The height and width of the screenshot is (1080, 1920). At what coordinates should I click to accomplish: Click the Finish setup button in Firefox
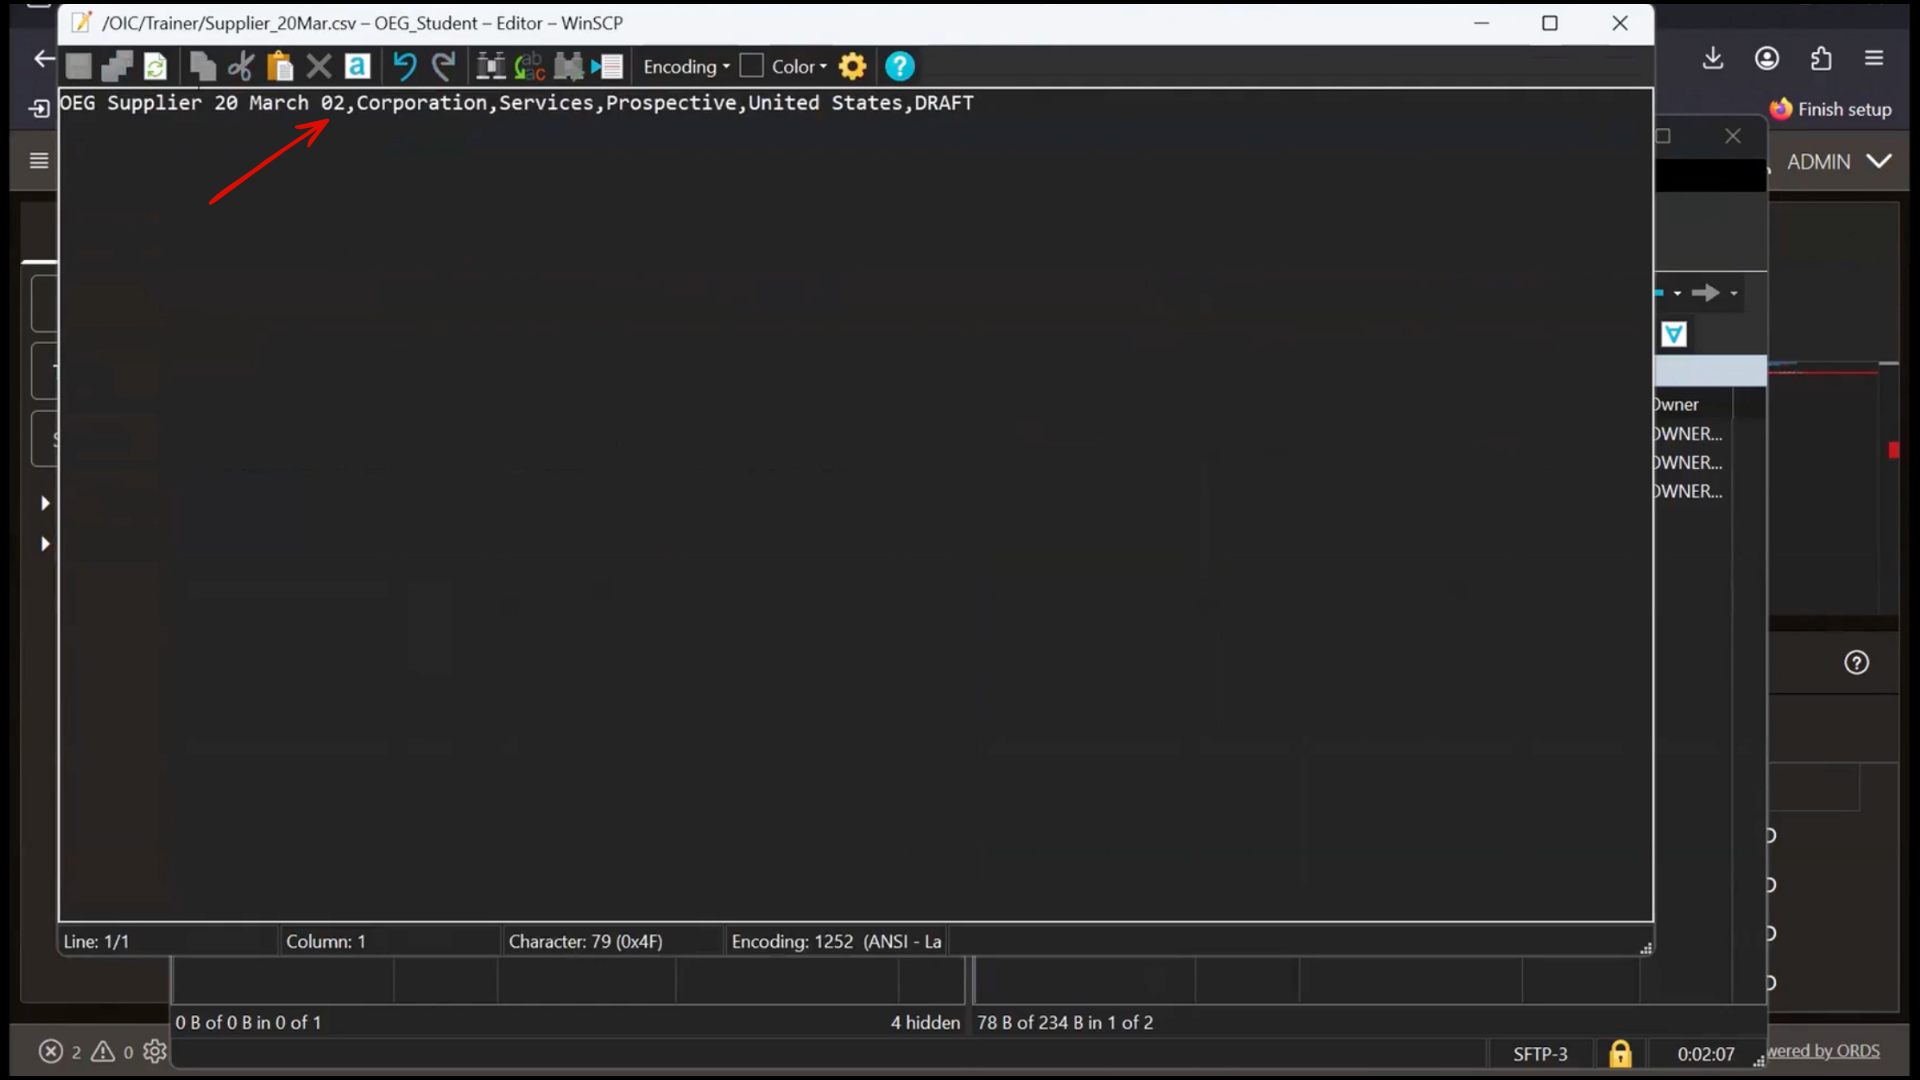tap(1831, 109)
